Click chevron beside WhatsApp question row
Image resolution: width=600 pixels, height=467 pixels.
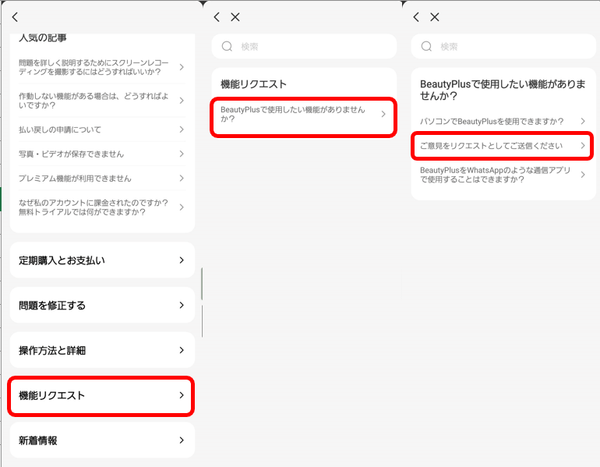(x=583, y=175)
